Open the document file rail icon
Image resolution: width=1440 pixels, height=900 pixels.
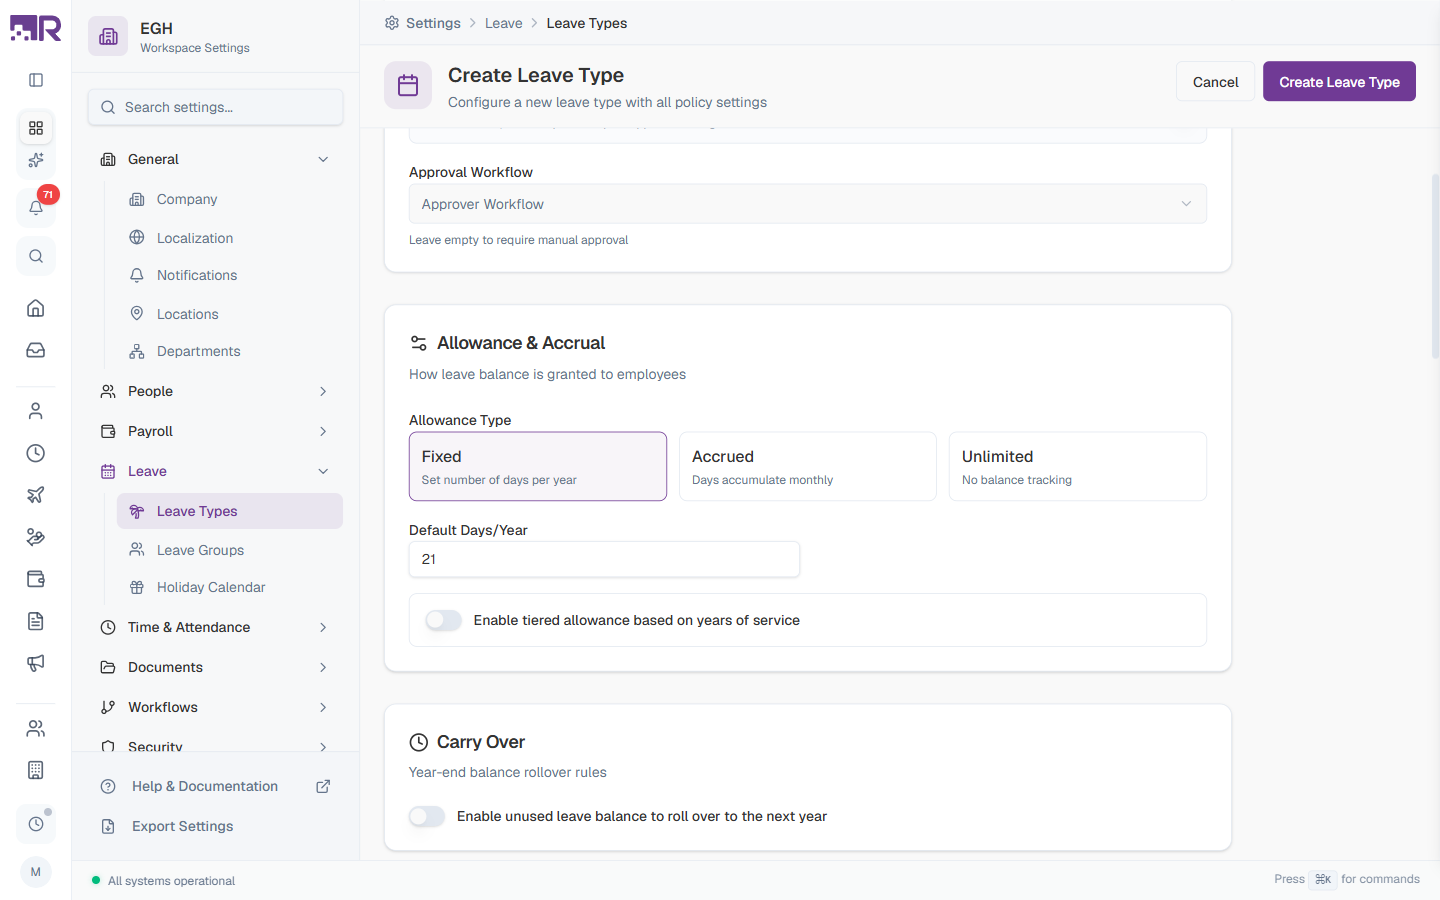(36, 621)
